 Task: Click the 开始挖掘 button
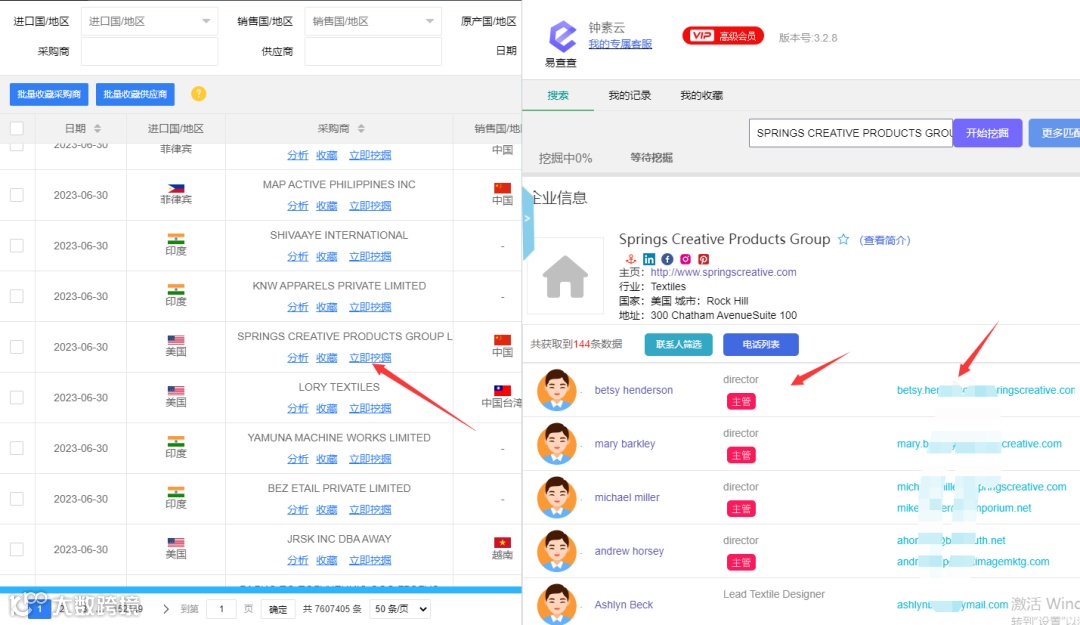[x=987, y=132]
